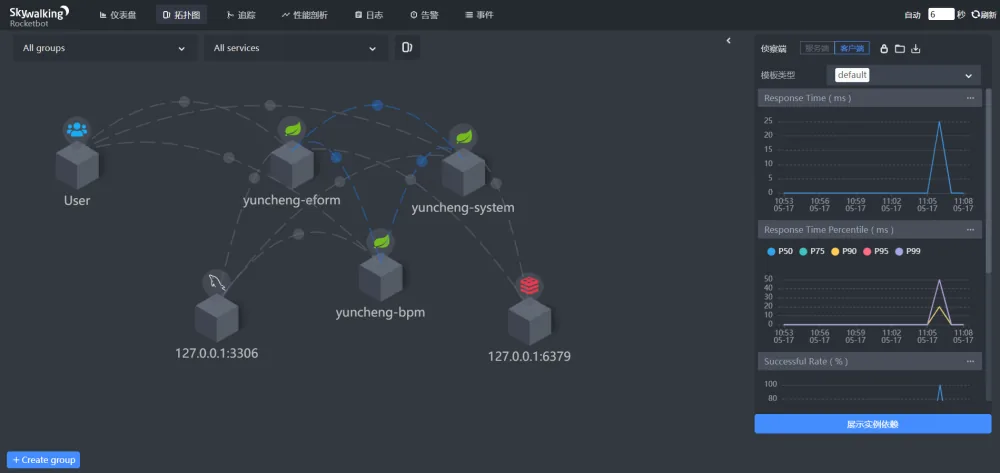Click the Create group button
The width and height of the screenshot is (1000, 473).
(43, 460)
